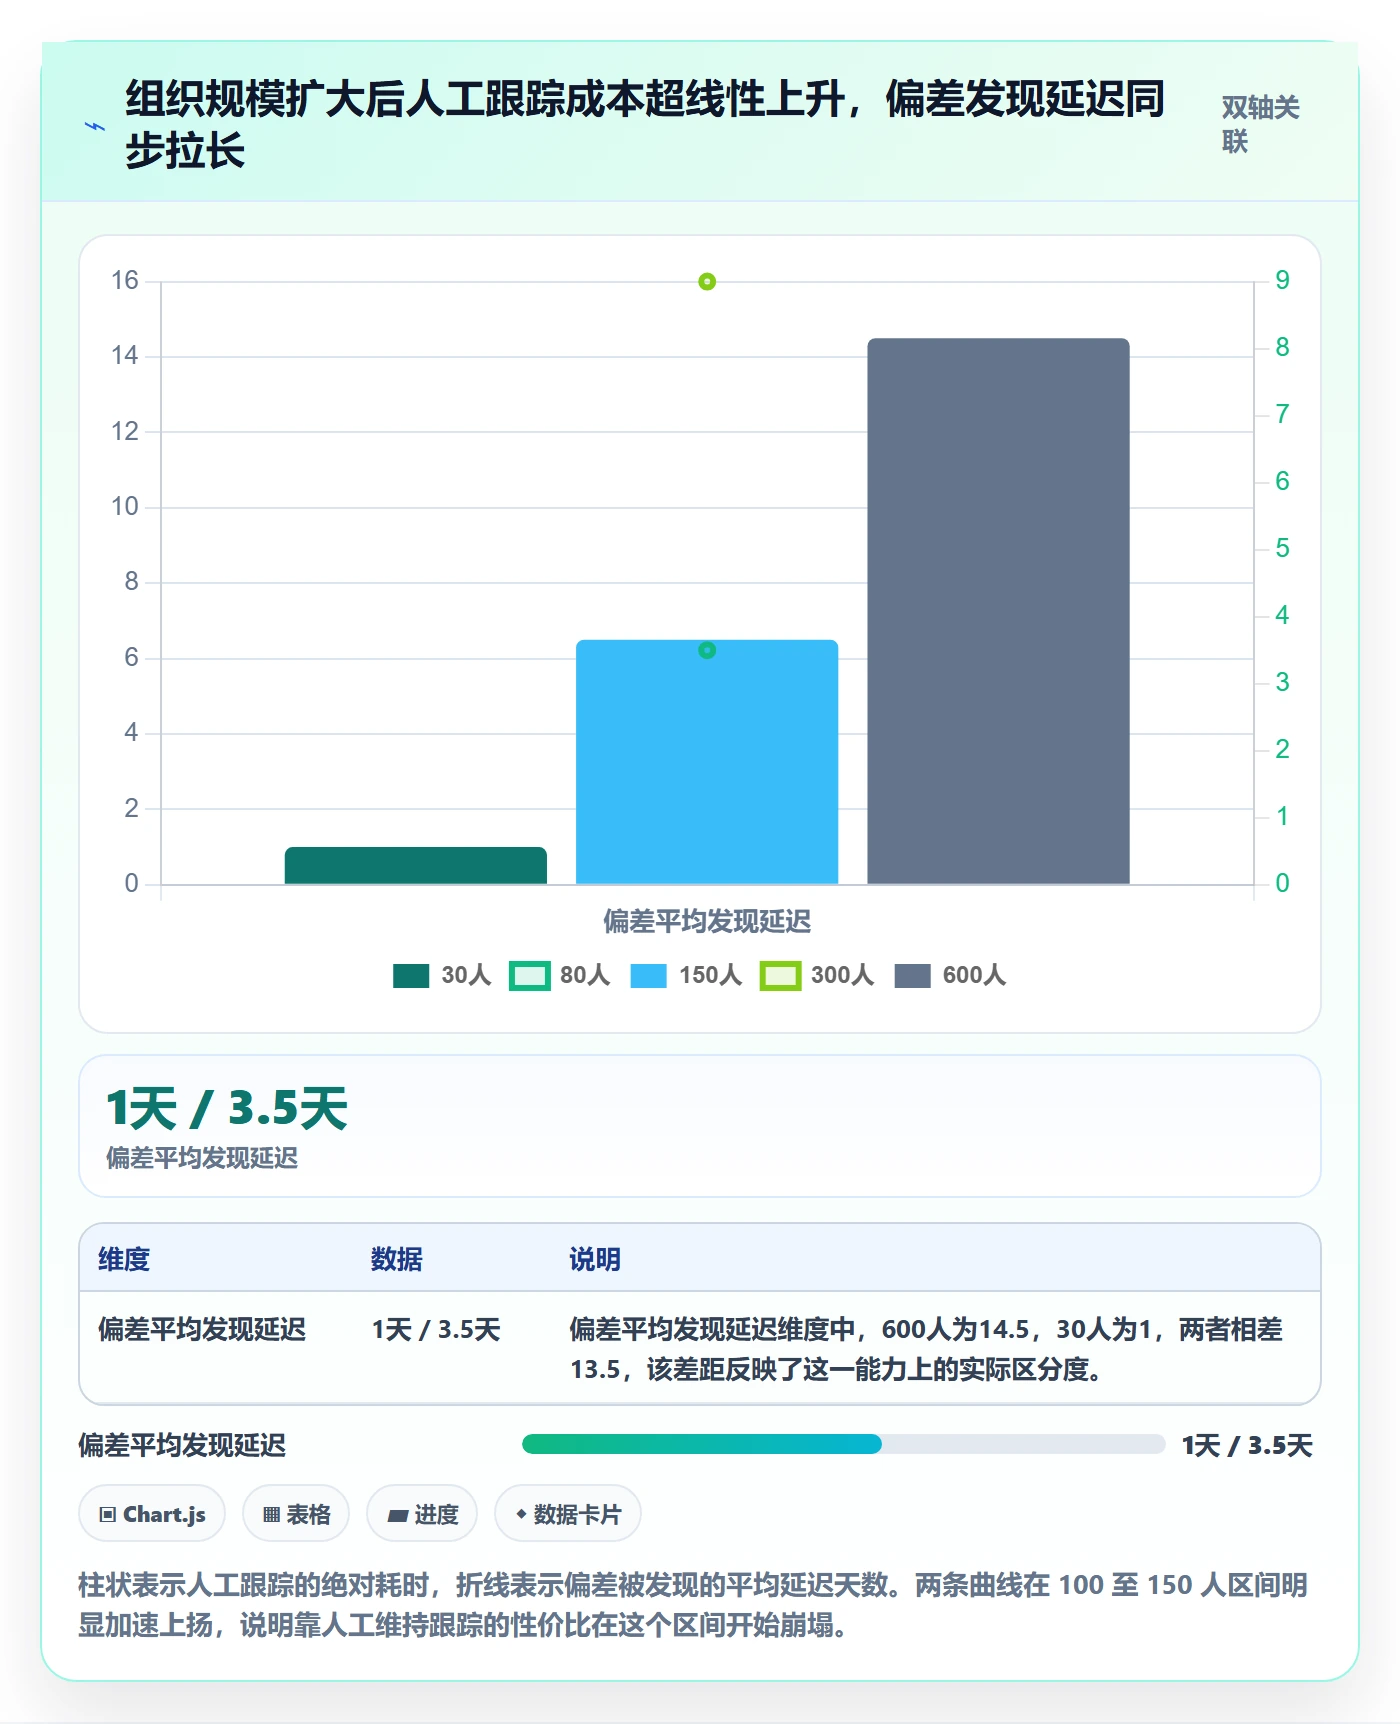Click the 偏差平均发现延迟 x-axis label under the chart
Screen dimensions: 1400x1724
point(707,921)
